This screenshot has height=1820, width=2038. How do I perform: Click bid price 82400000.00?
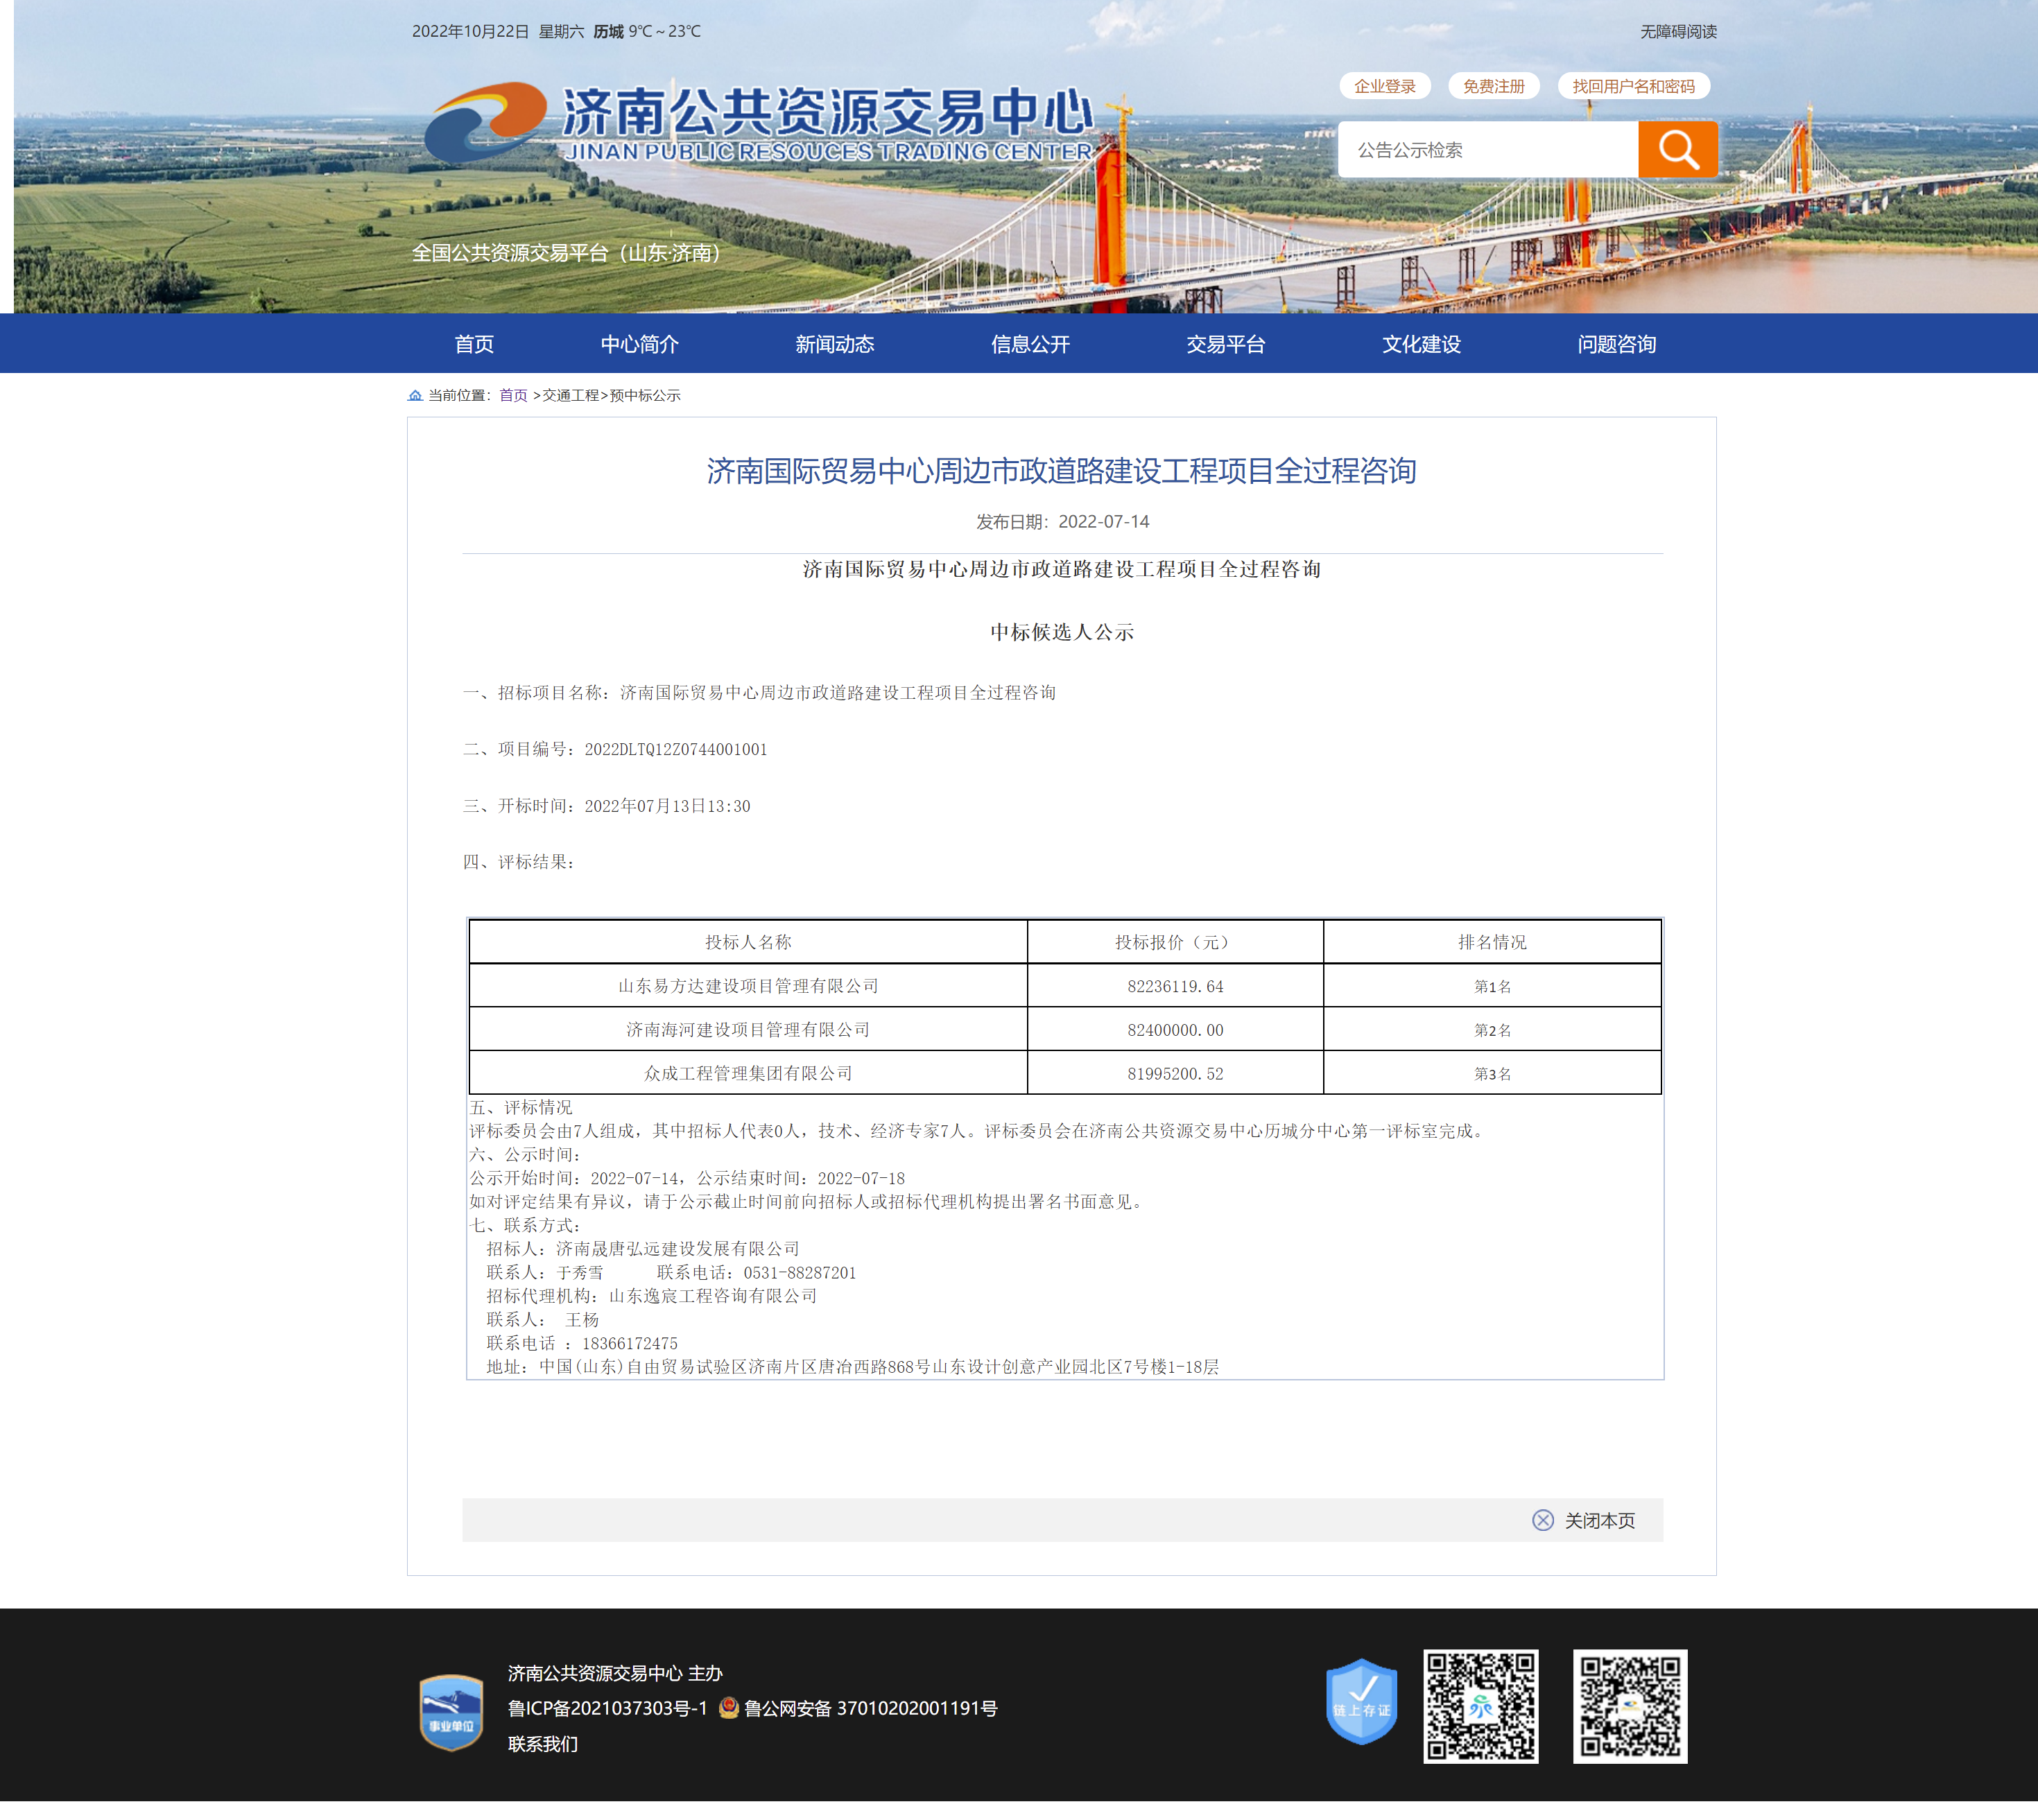[x=1175, y=1030]
